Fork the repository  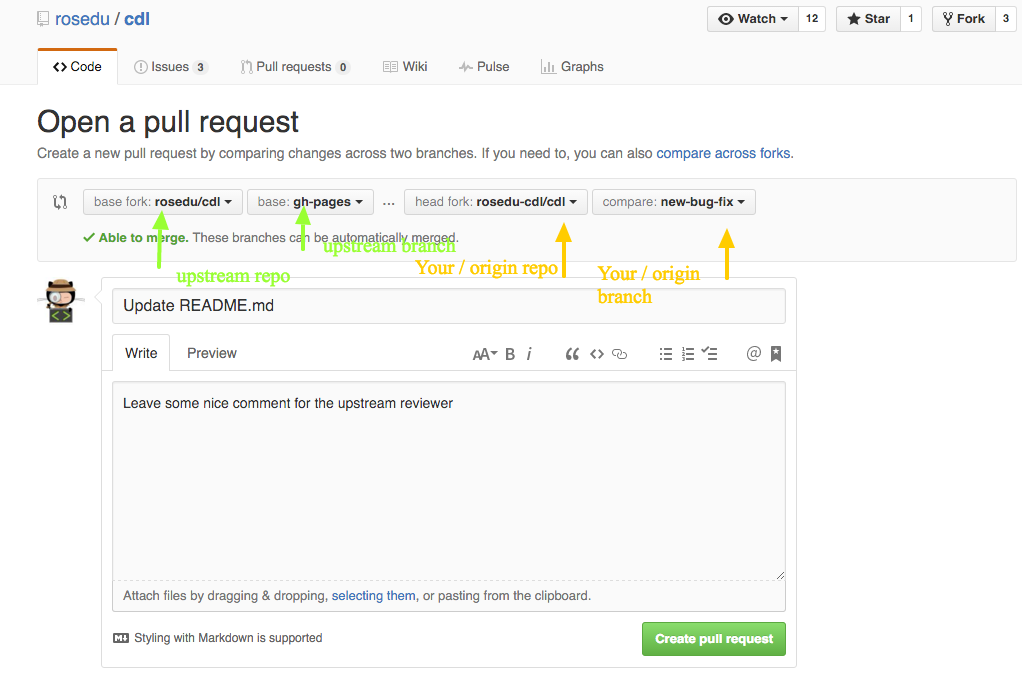coord(964,19)
